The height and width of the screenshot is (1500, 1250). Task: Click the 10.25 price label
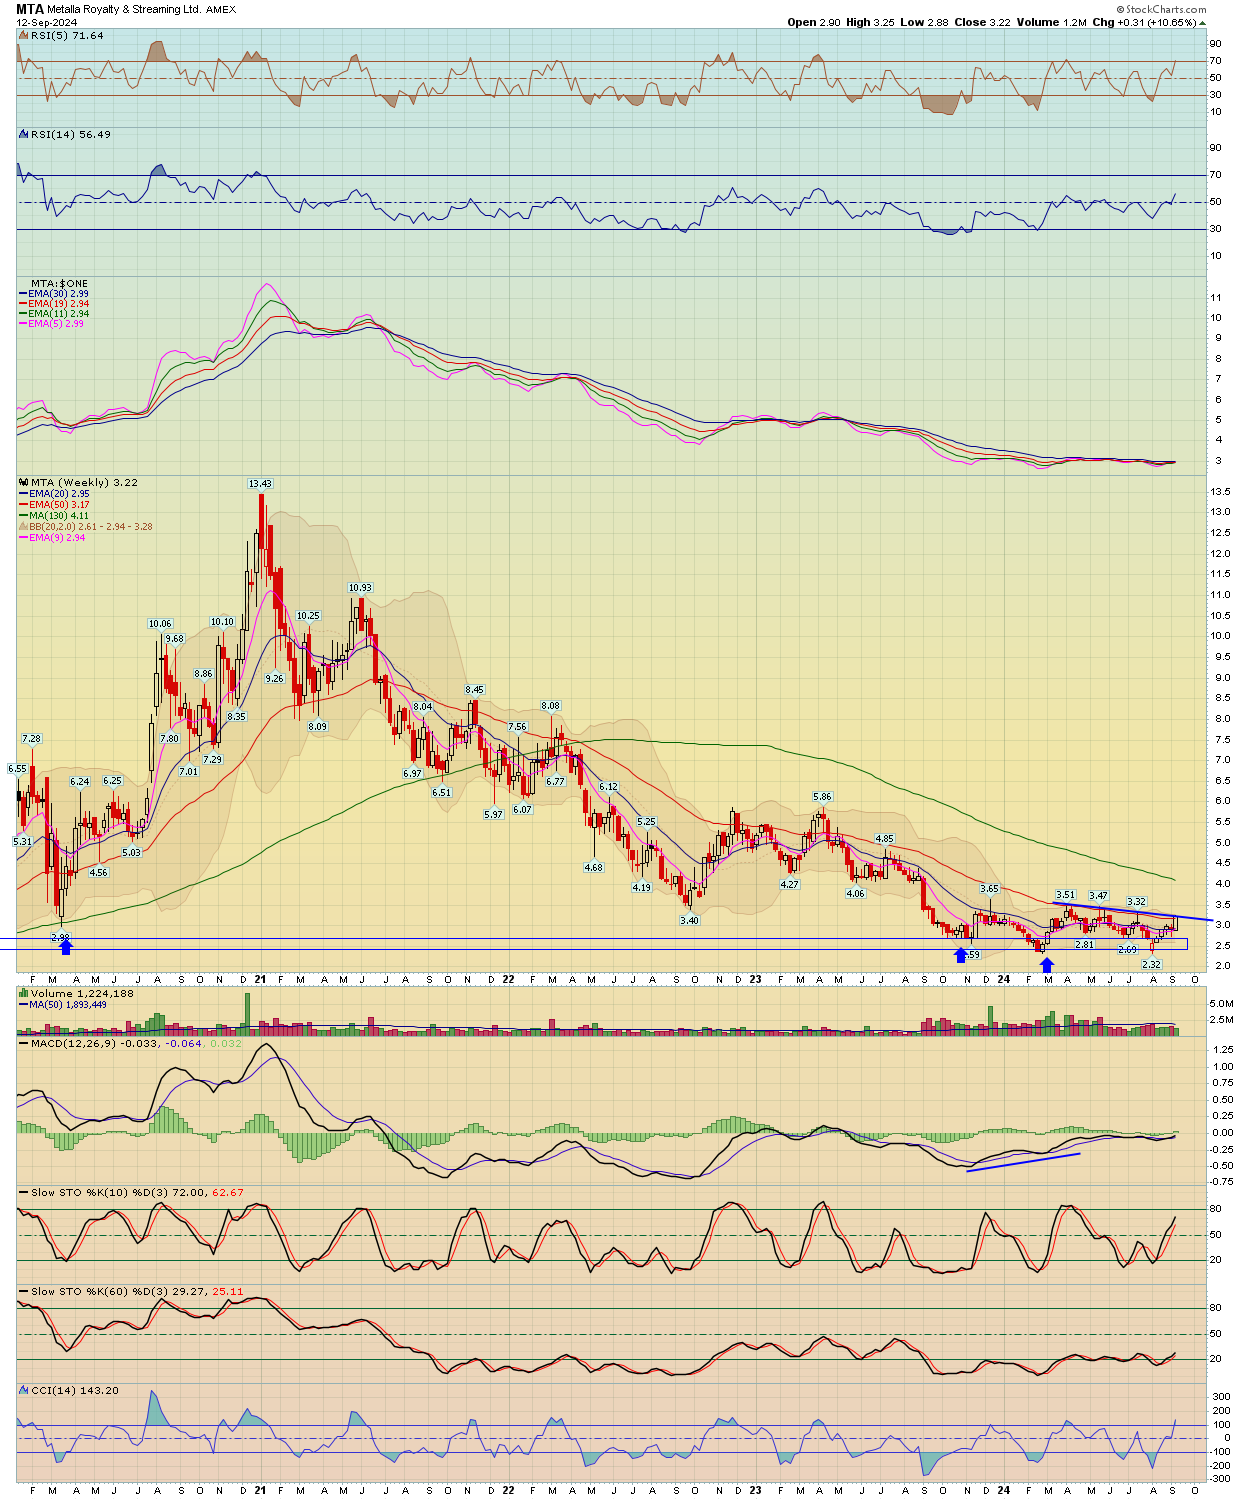click(x=308, y=616)
